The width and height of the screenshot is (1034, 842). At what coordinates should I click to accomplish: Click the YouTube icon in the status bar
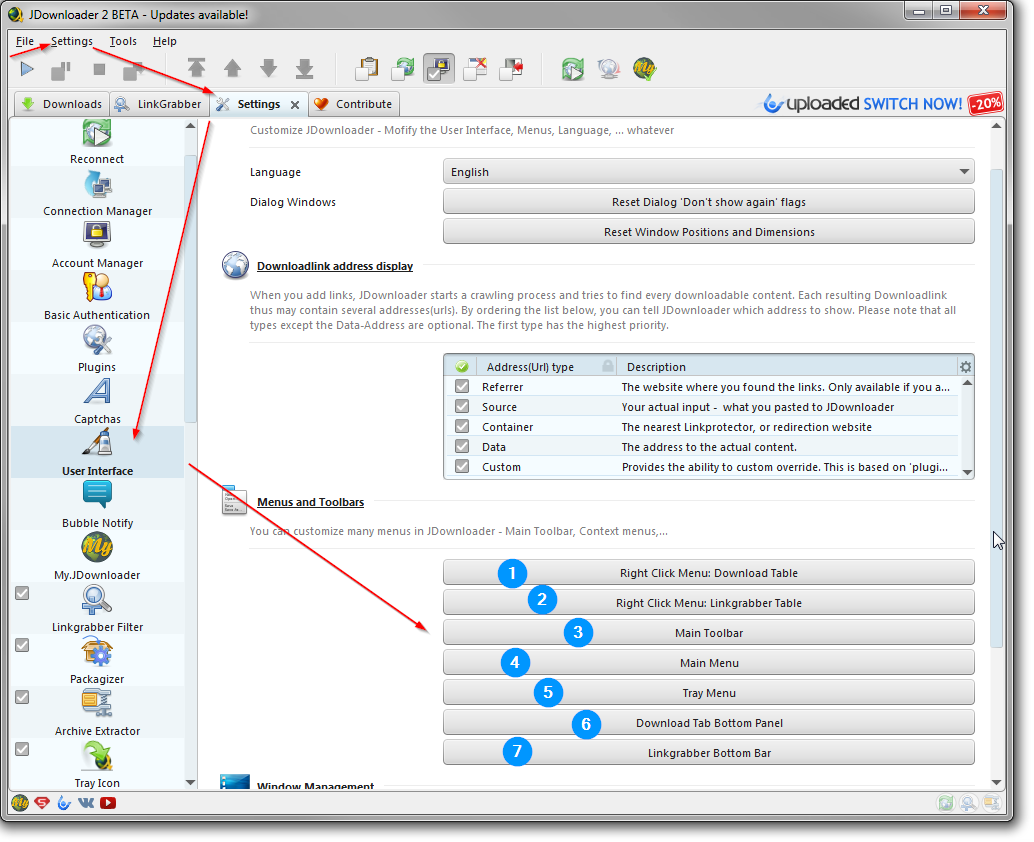pos(108,803)
